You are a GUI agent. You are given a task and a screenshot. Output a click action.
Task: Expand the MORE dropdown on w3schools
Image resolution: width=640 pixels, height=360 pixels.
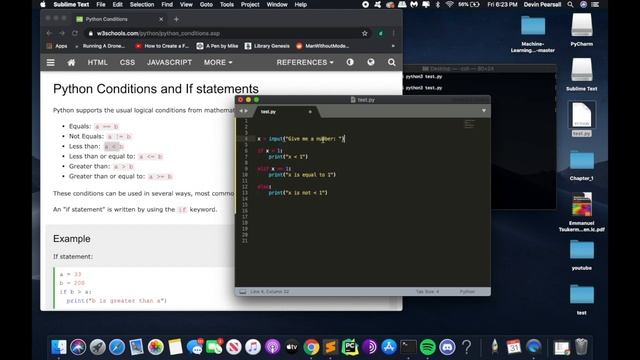[x=218, y=62]
